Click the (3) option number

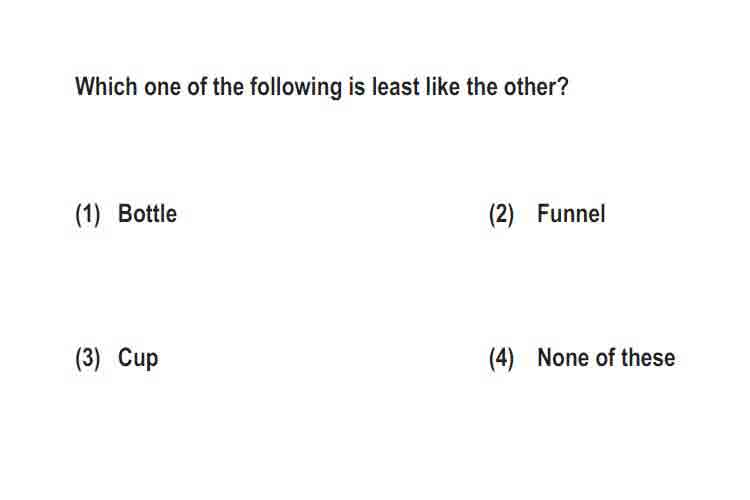point(88,358)
